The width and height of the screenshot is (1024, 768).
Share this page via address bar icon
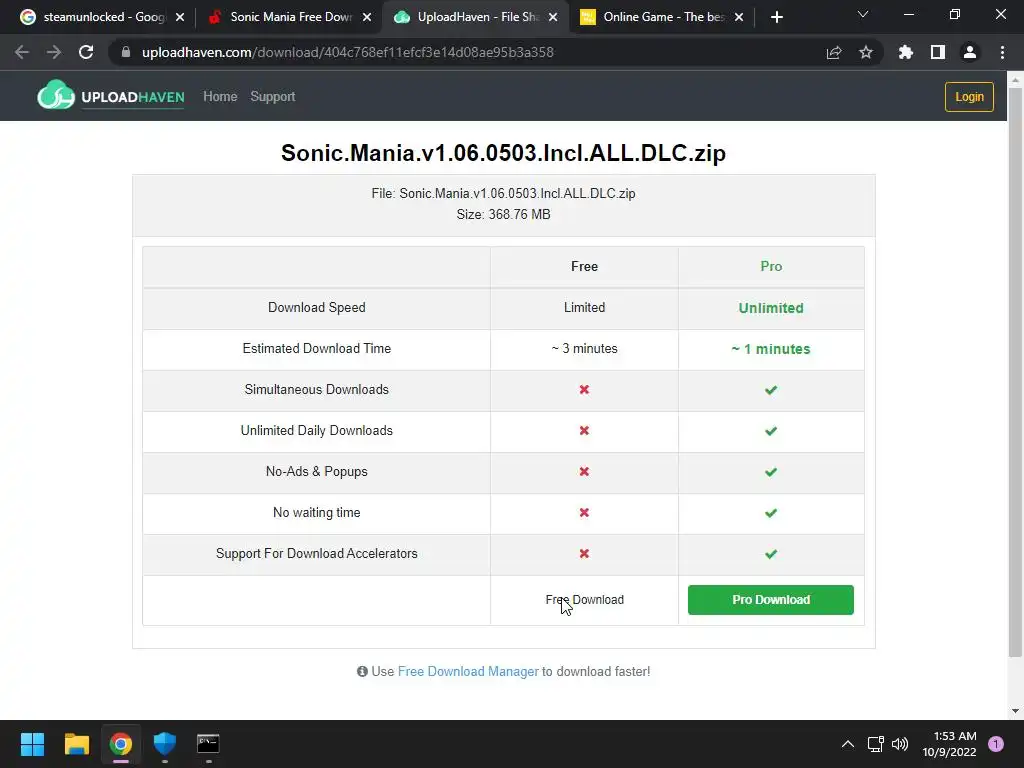click(x=834, y=52)
